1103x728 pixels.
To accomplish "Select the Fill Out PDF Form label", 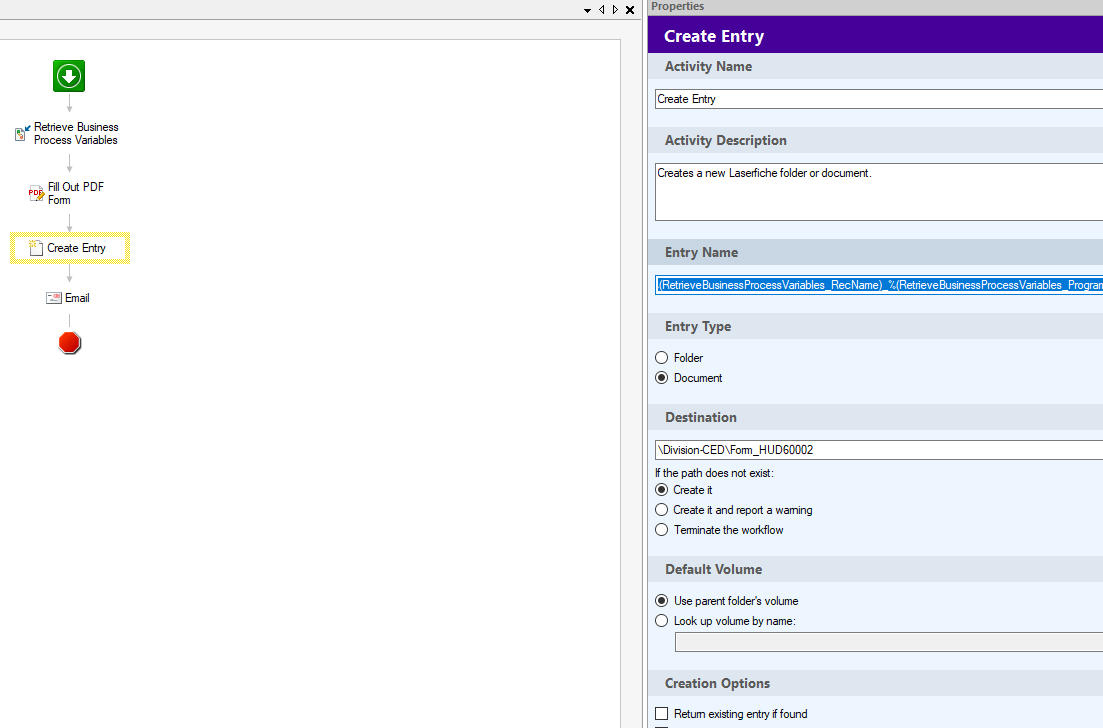I will (75, 193).
